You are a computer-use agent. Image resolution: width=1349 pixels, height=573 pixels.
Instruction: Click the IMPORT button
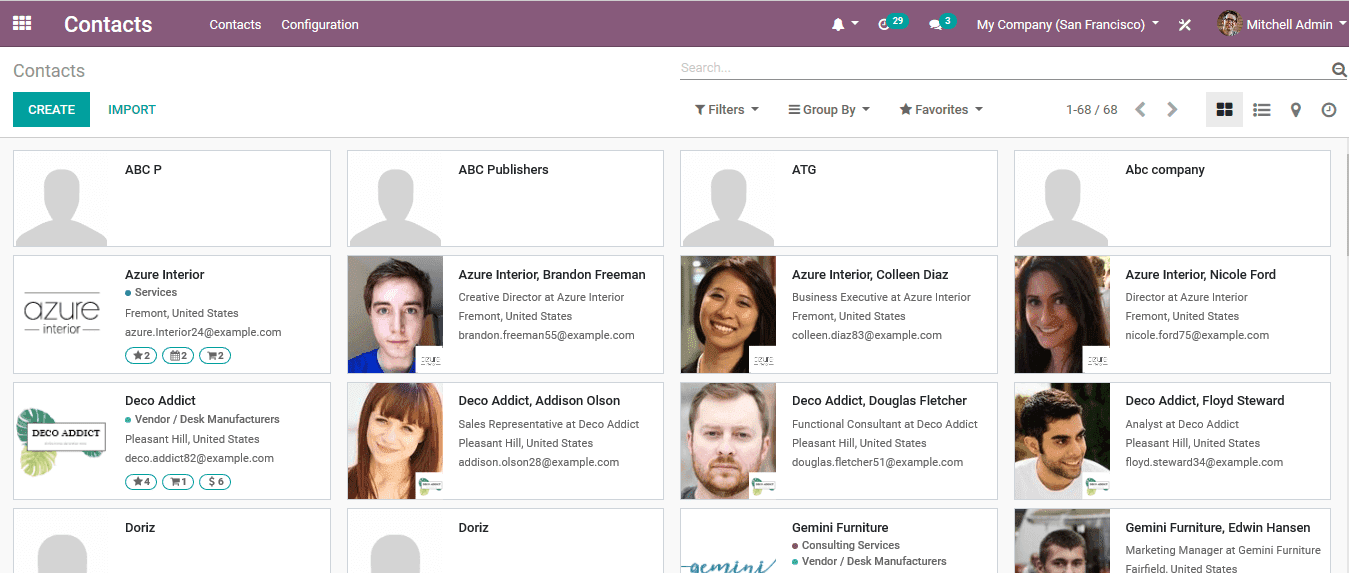point(132,110)
